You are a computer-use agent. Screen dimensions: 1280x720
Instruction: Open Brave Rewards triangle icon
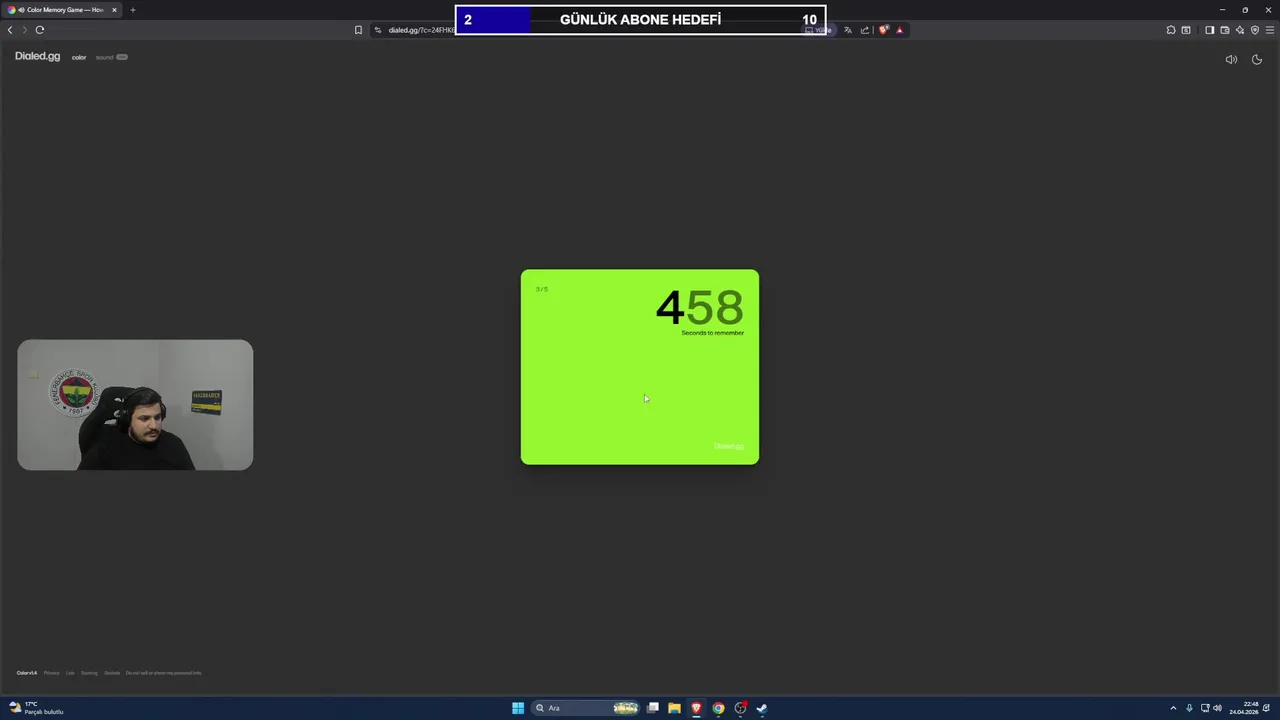(899, 30)
